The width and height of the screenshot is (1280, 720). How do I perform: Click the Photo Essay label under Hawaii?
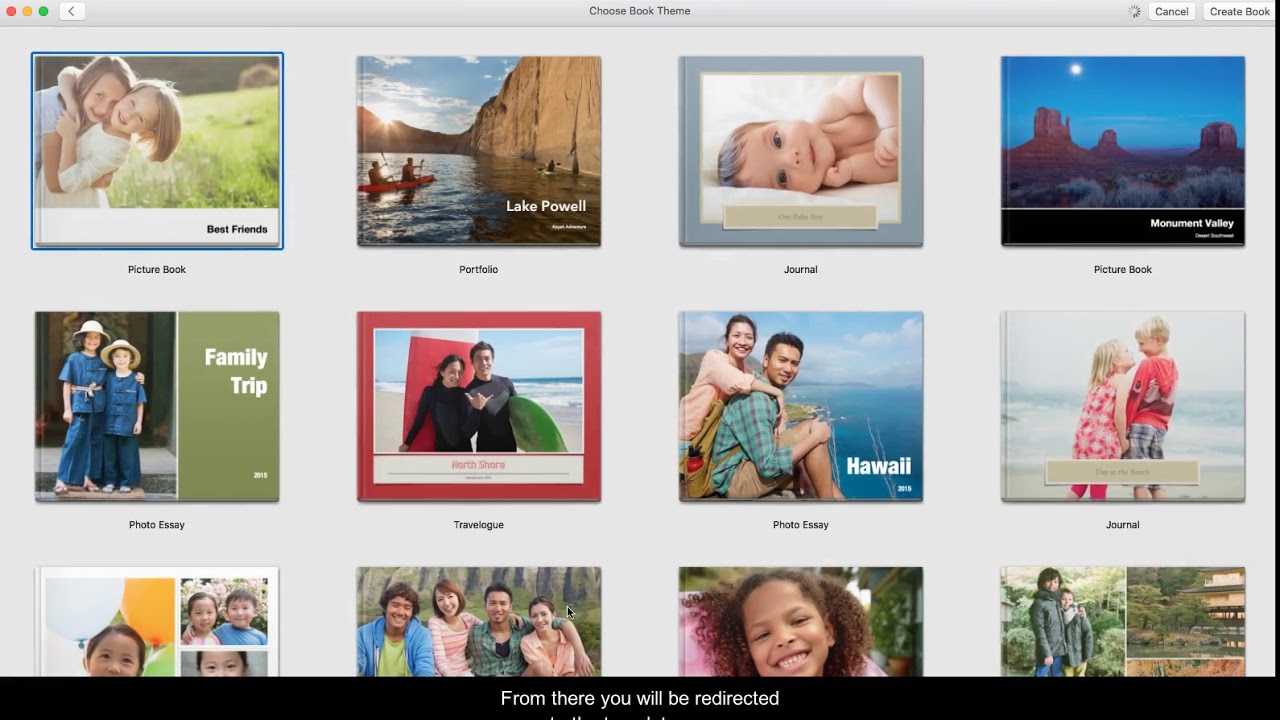(x=801, y=525)
